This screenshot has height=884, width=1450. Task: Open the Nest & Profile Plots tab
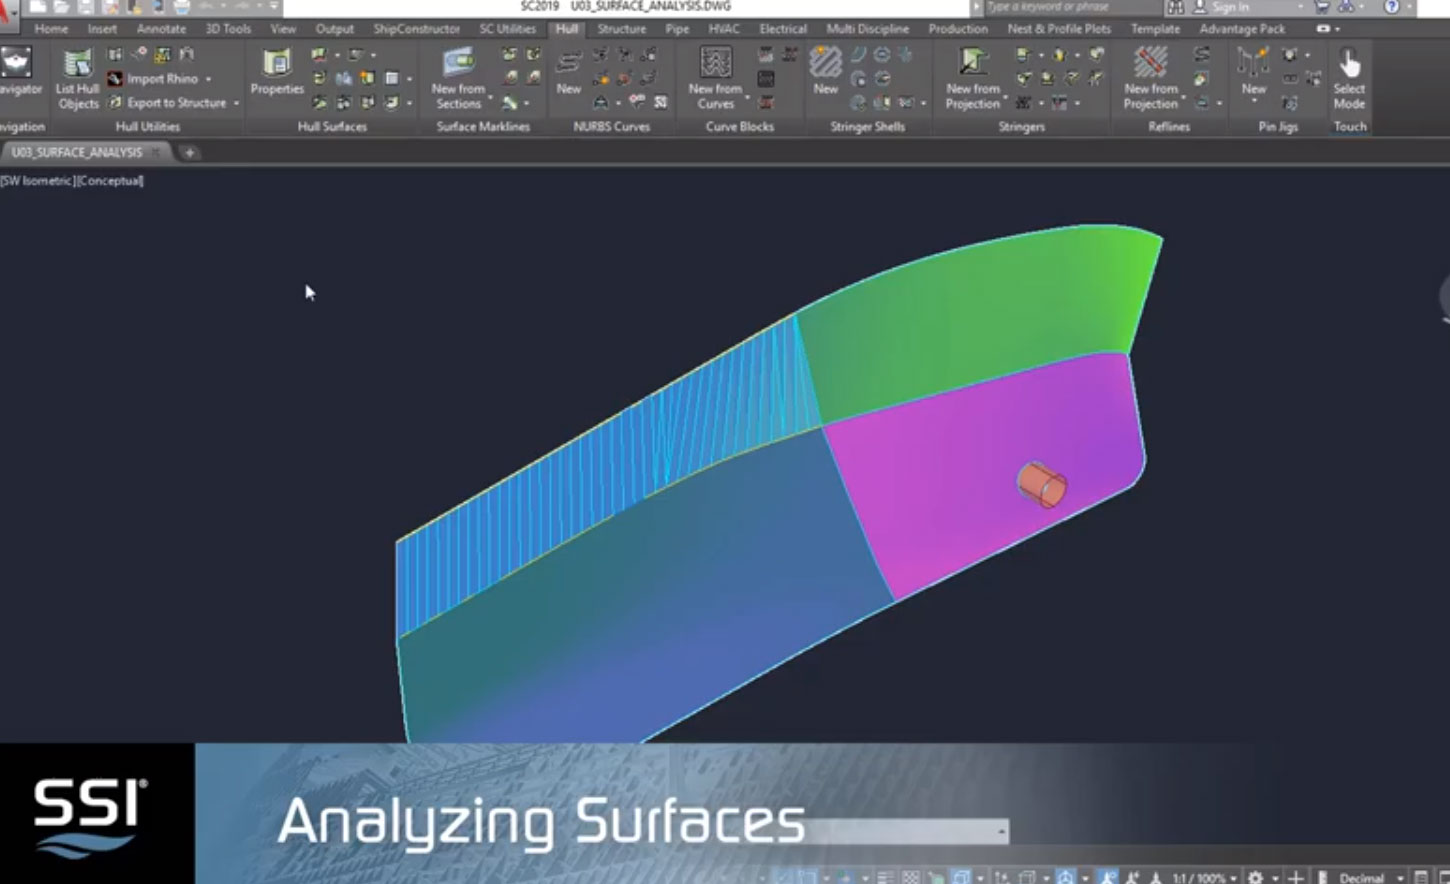point(1059,29)
